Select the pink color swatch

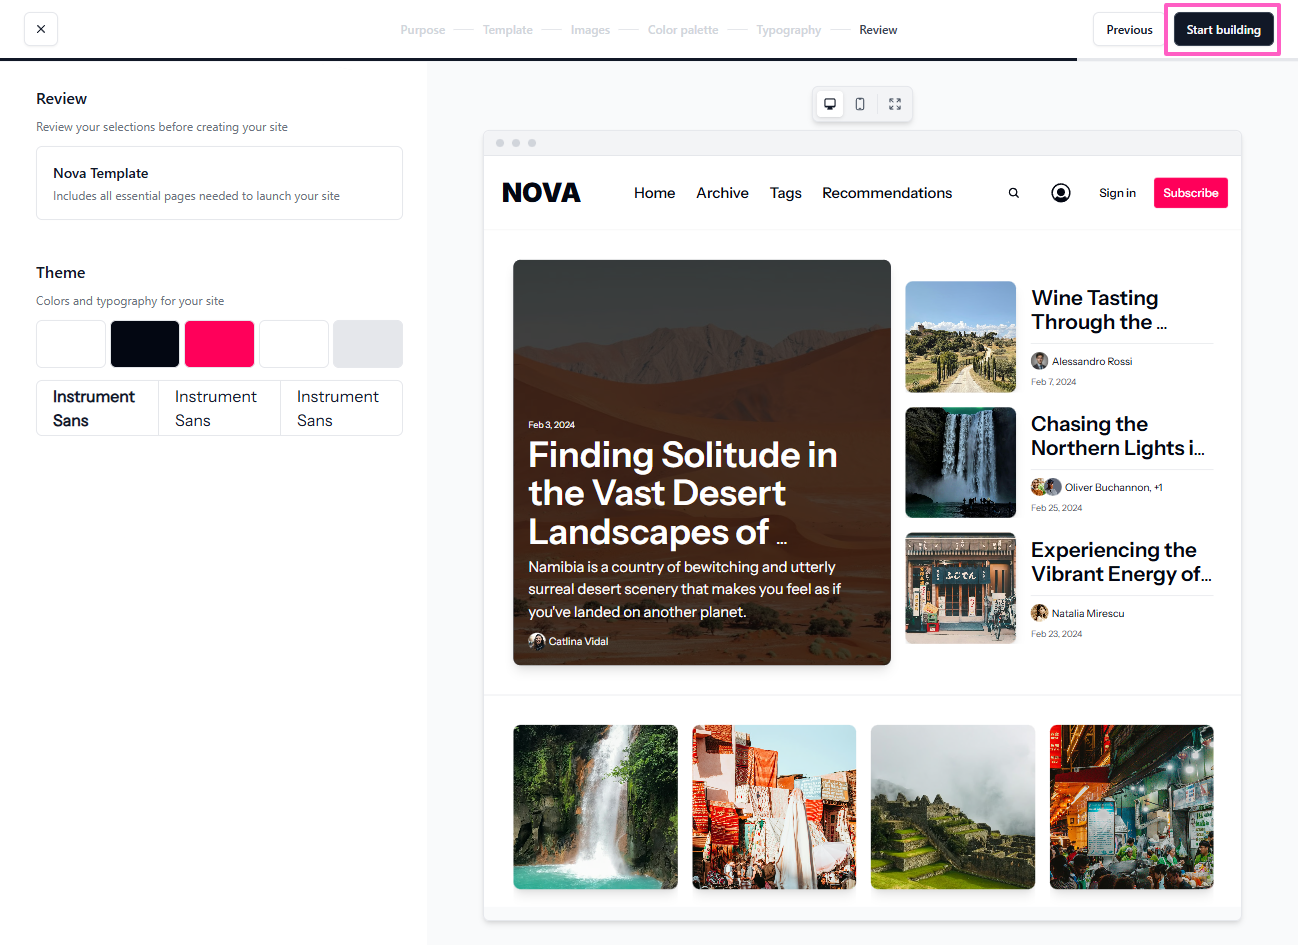(x=219, y=344)
